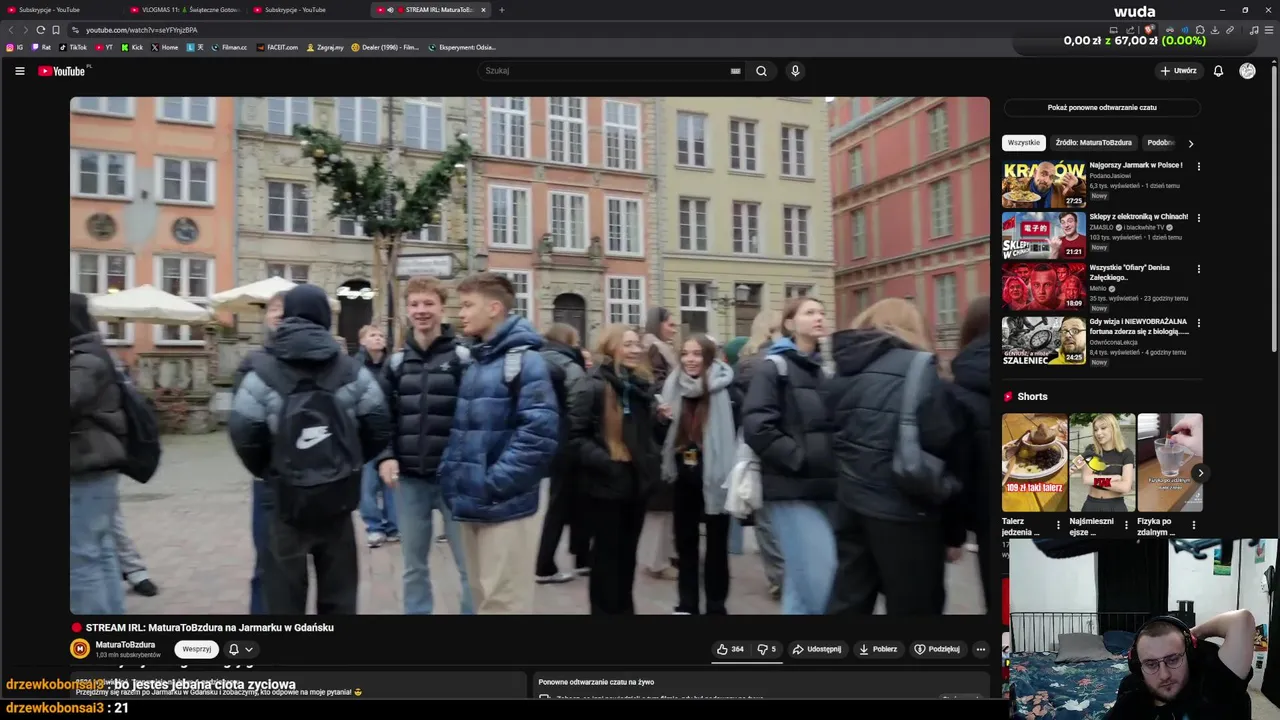Click the MaturaToBzdura channel avatar
This screenshot has height=720, width=1280.
(79, 649)
